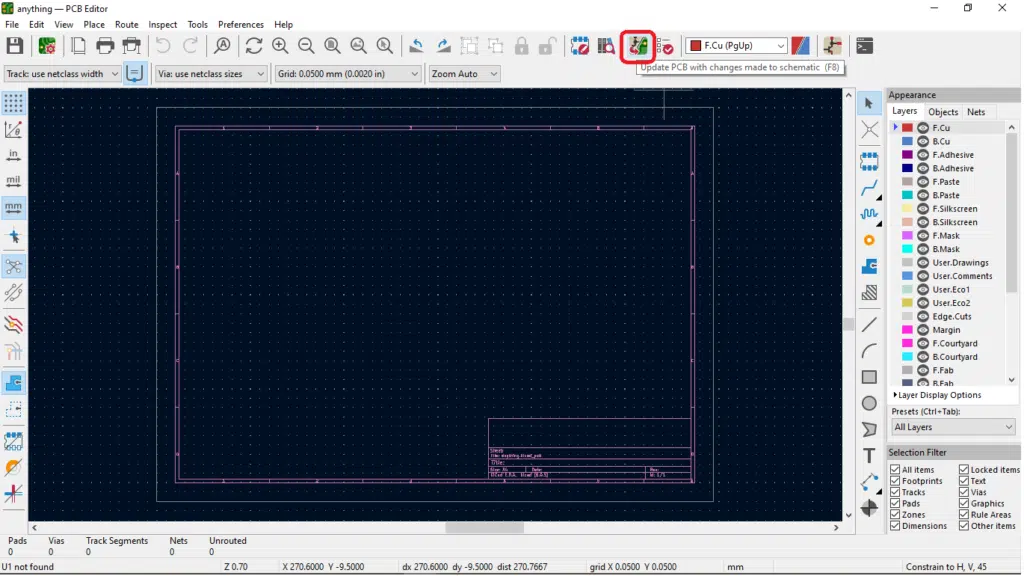Open Grid size dropdown
The height and width of the screenshot is (576, 1024).
coord(347,74)
